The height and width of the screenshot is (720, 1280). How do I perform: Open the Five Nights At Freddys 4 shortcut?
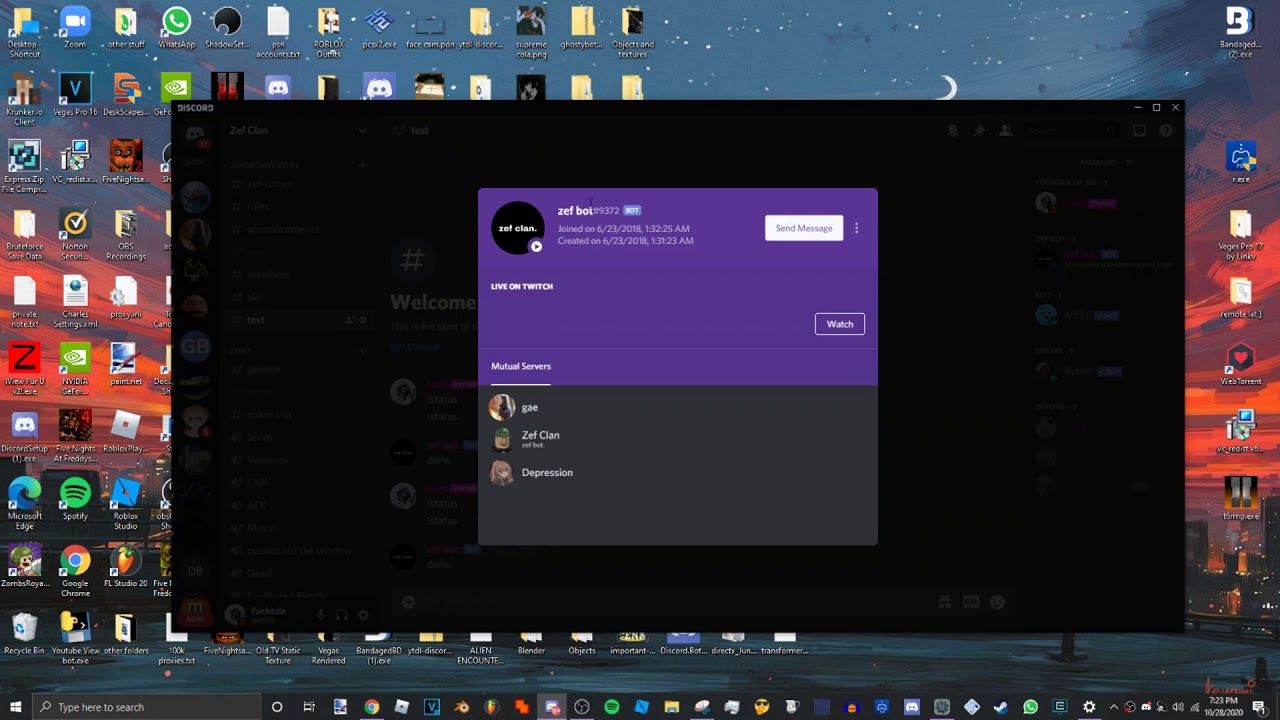(75, 437)
